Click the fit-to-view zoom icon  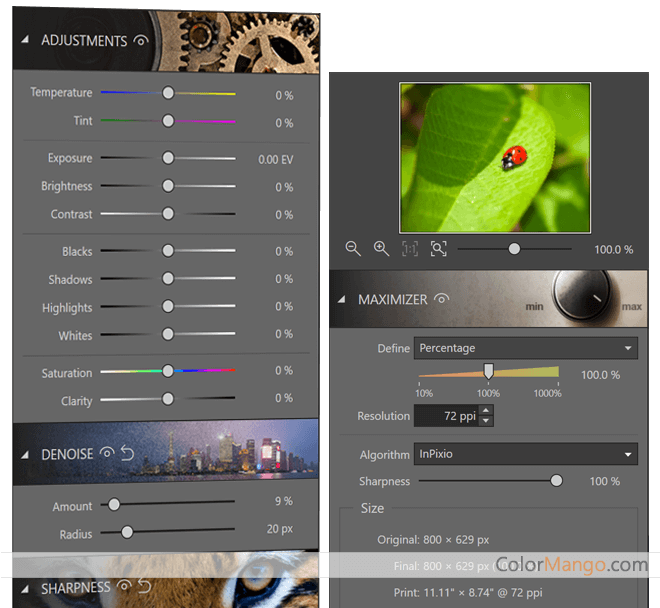[438, 249]
